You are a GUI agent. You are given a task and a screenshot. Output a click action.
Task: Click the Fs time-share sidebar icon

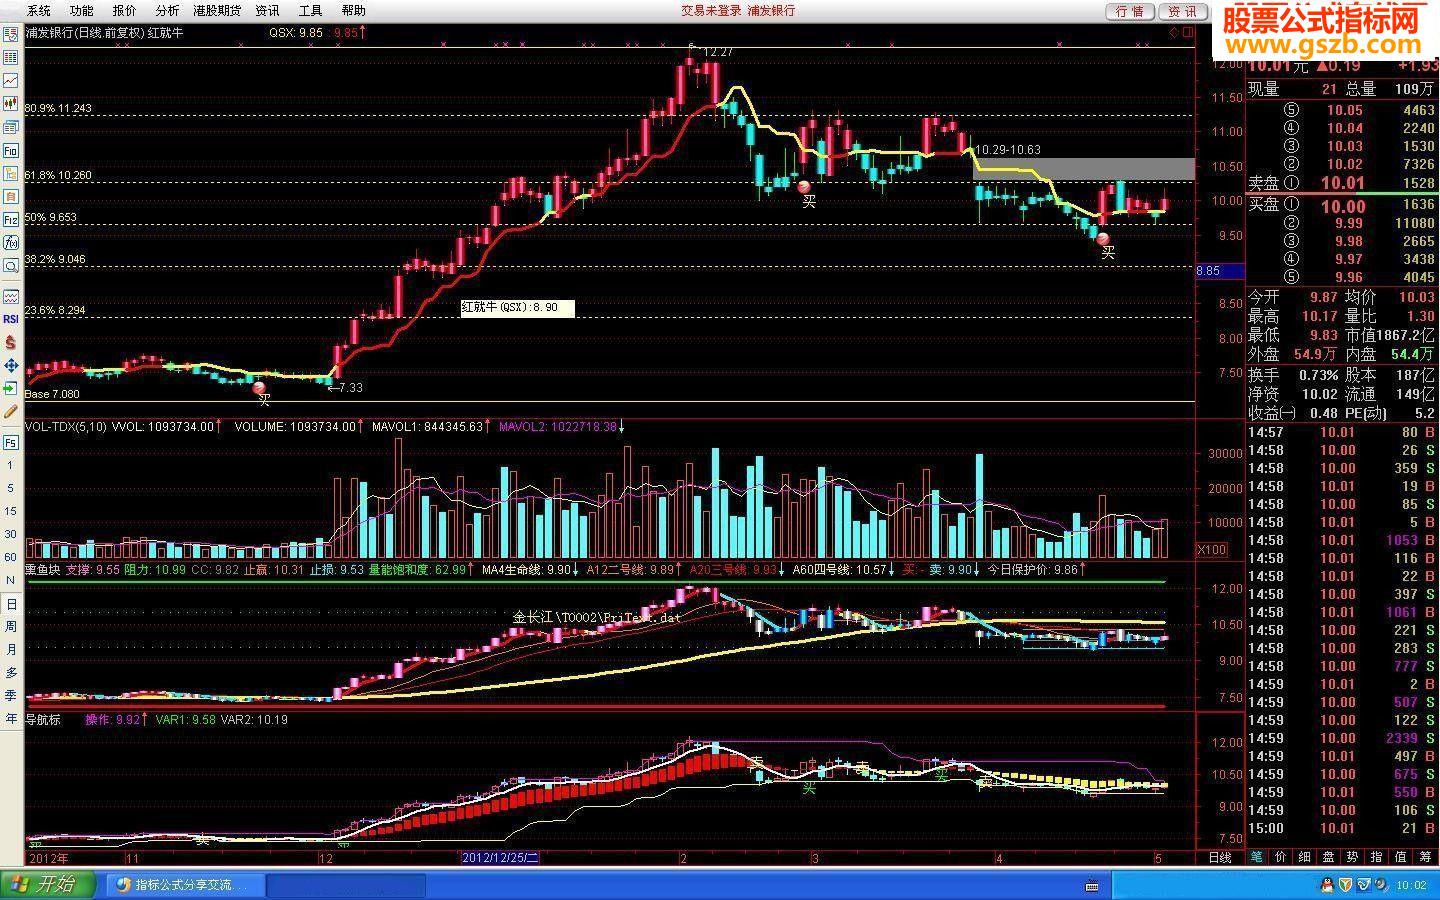(11, 442)
